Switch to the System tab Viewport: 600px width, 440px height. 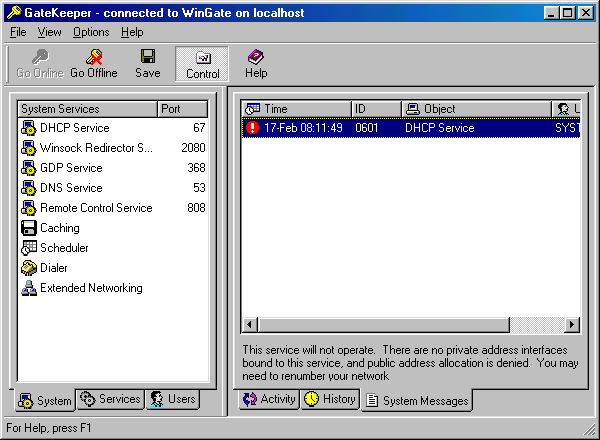[x=45, y=400]
